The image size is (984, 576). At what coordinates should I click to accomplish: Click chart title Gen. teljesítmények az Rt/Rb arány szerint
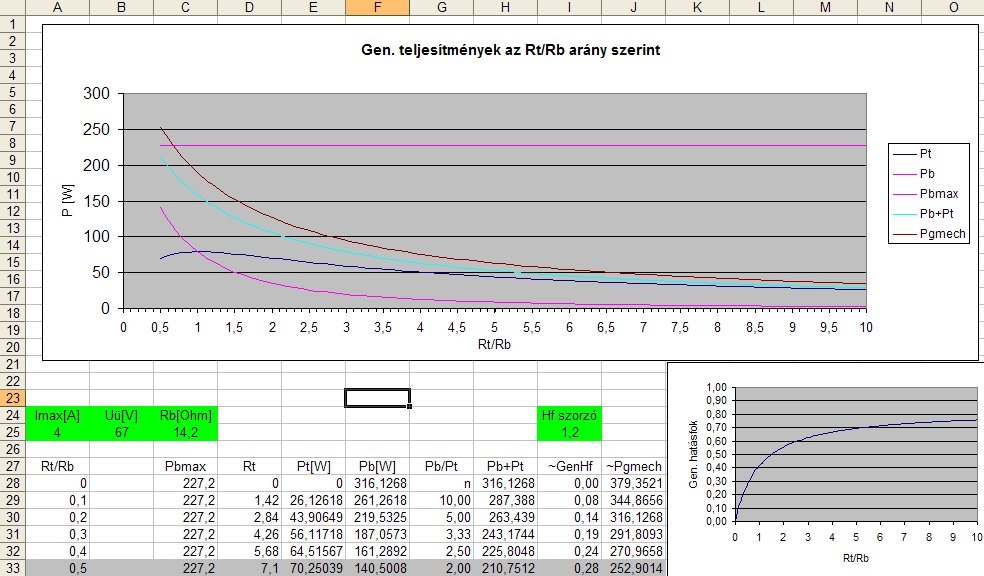coord(510,50)
